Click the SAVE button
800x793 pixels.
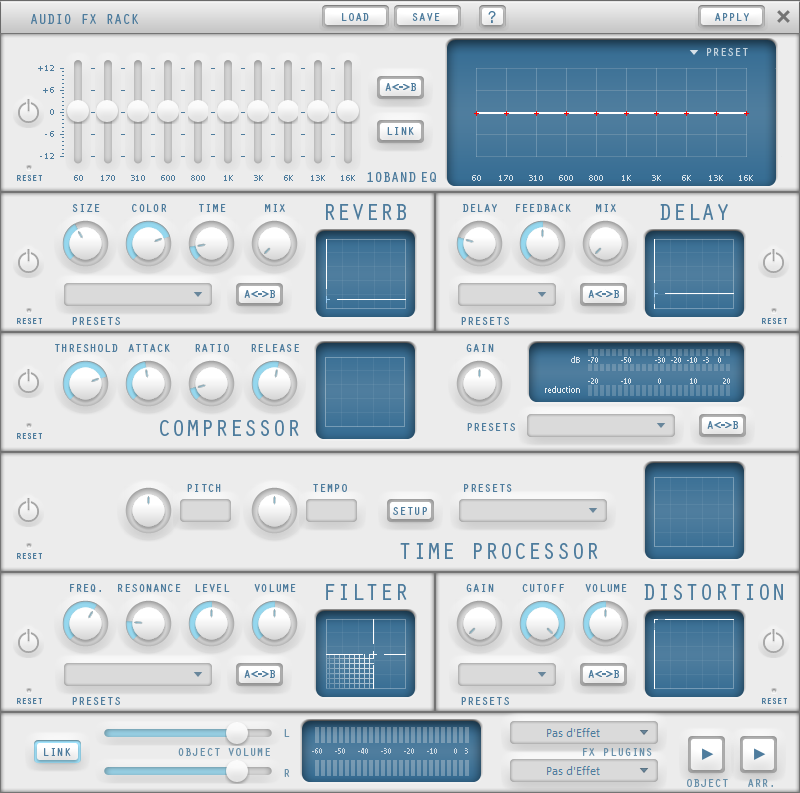tap(427, 16)
